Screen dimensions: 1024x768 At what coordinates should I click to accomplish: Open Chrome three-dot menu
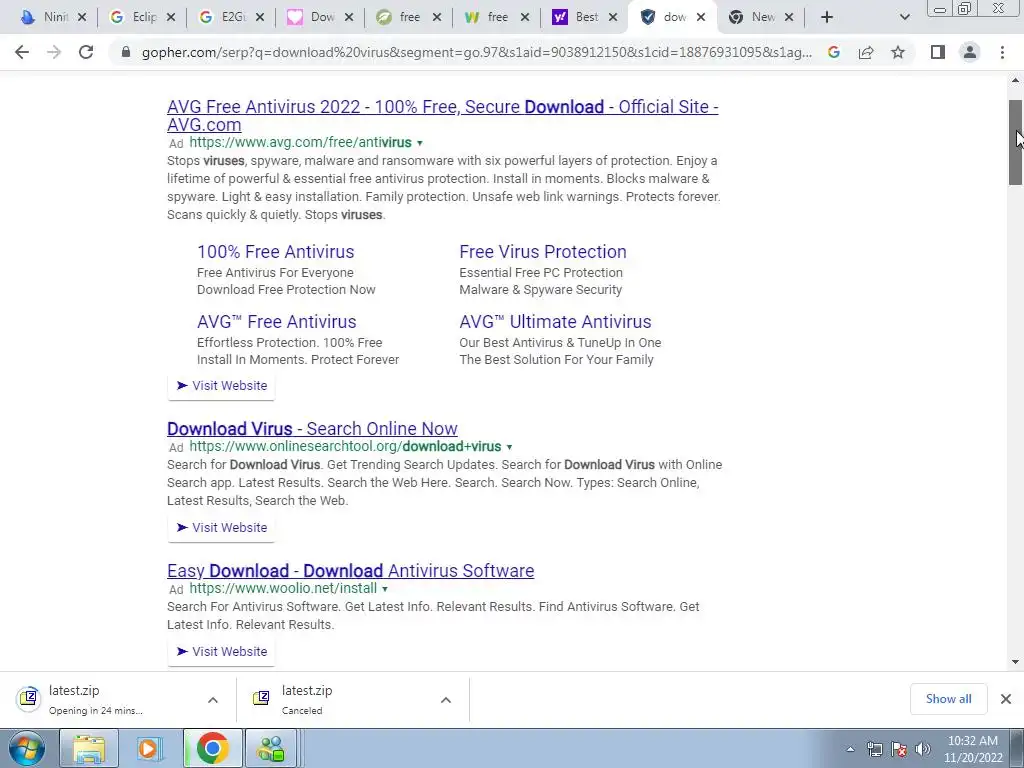click(x=1002, y=52)
